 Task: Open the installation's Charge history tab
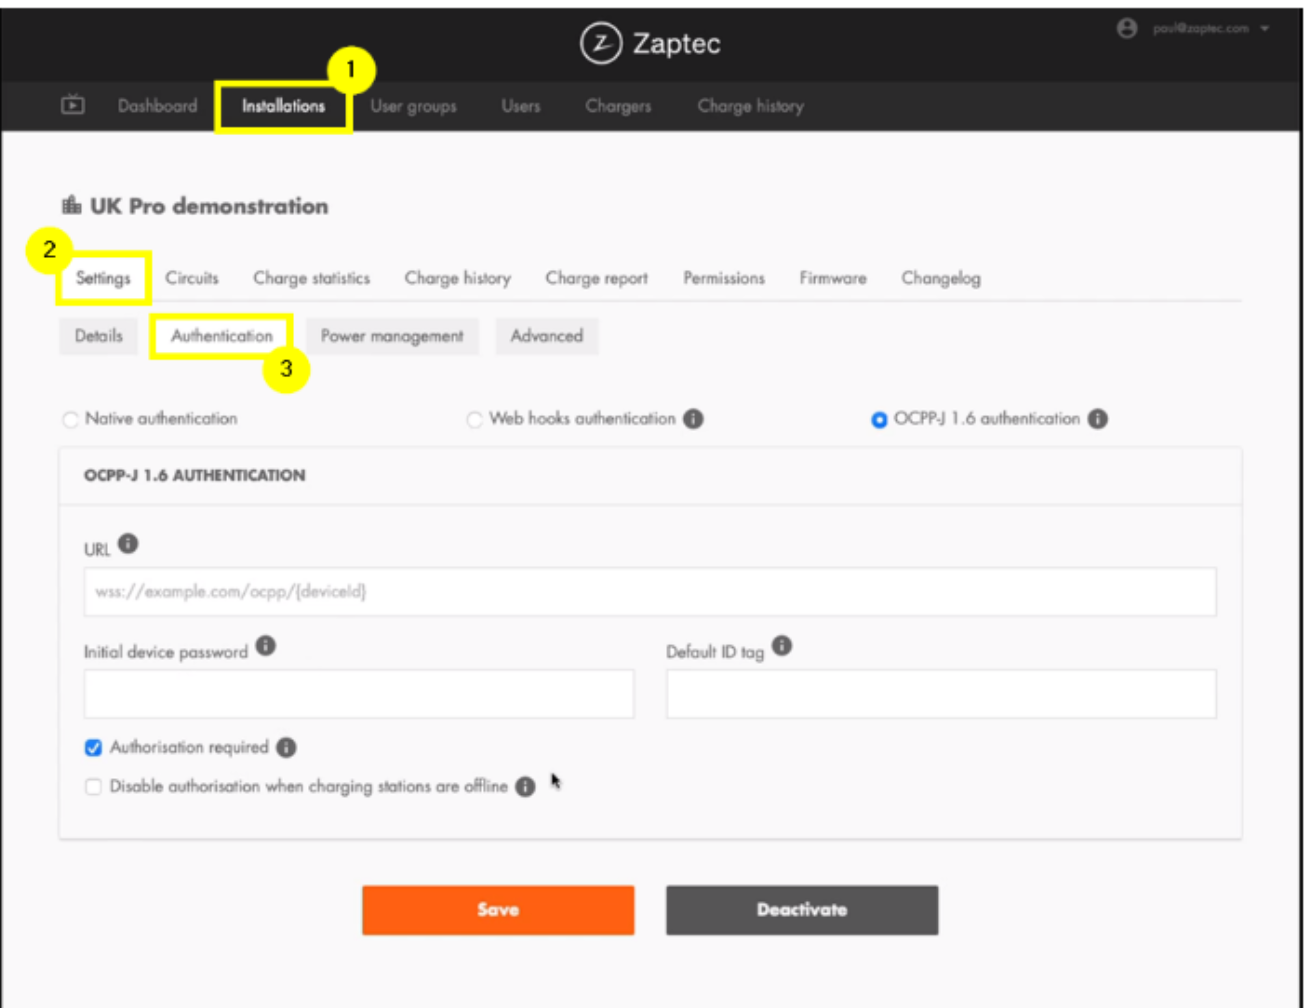(x=457, y=278)
